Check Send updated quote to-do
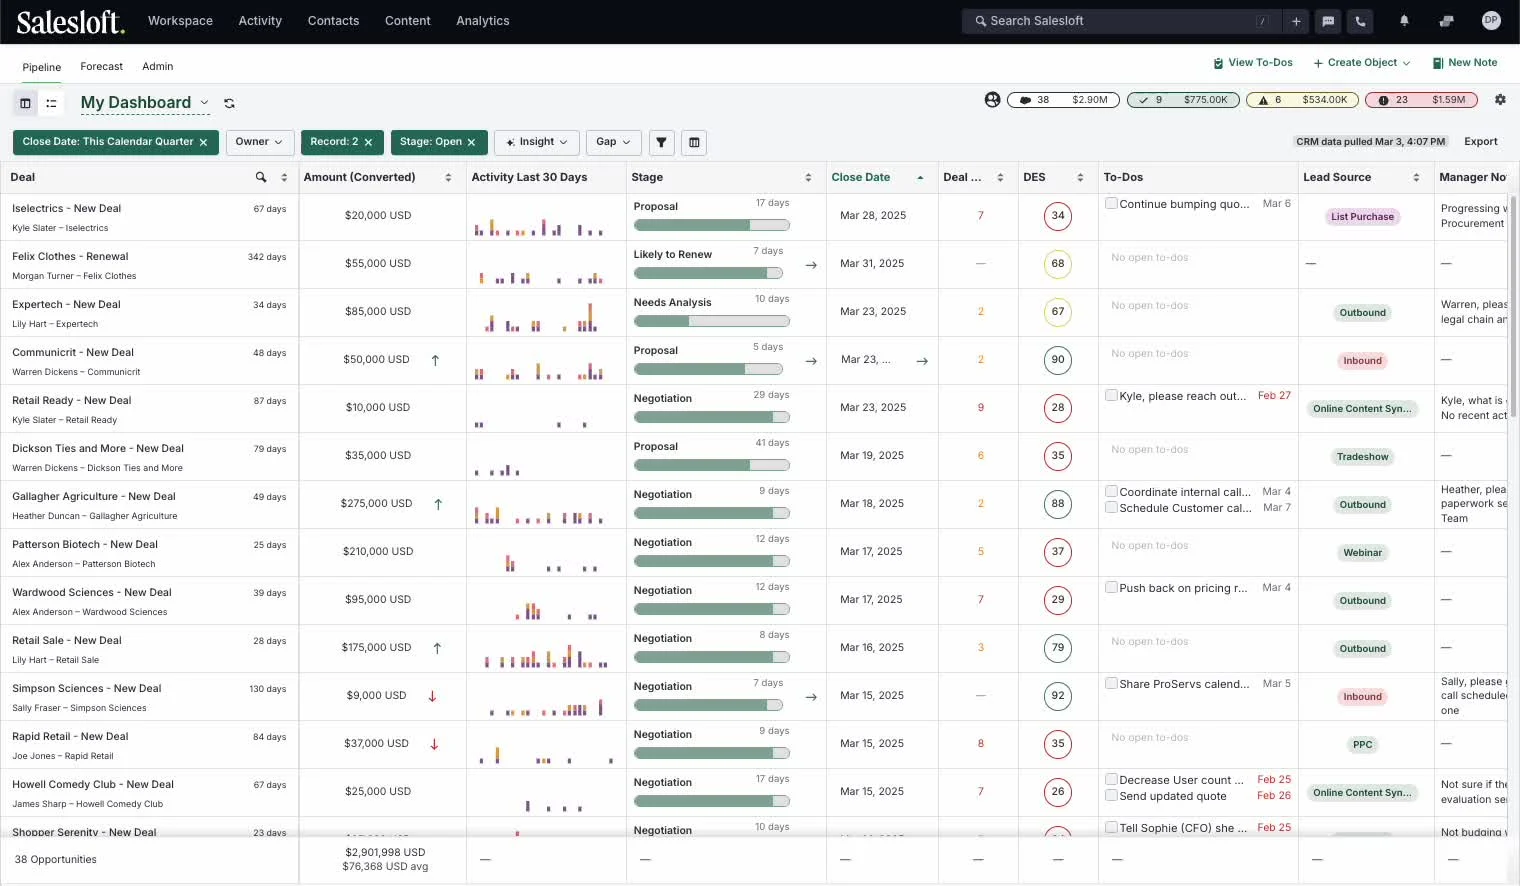Viewport: 1520px width, 886px height. pos(1111,795)
